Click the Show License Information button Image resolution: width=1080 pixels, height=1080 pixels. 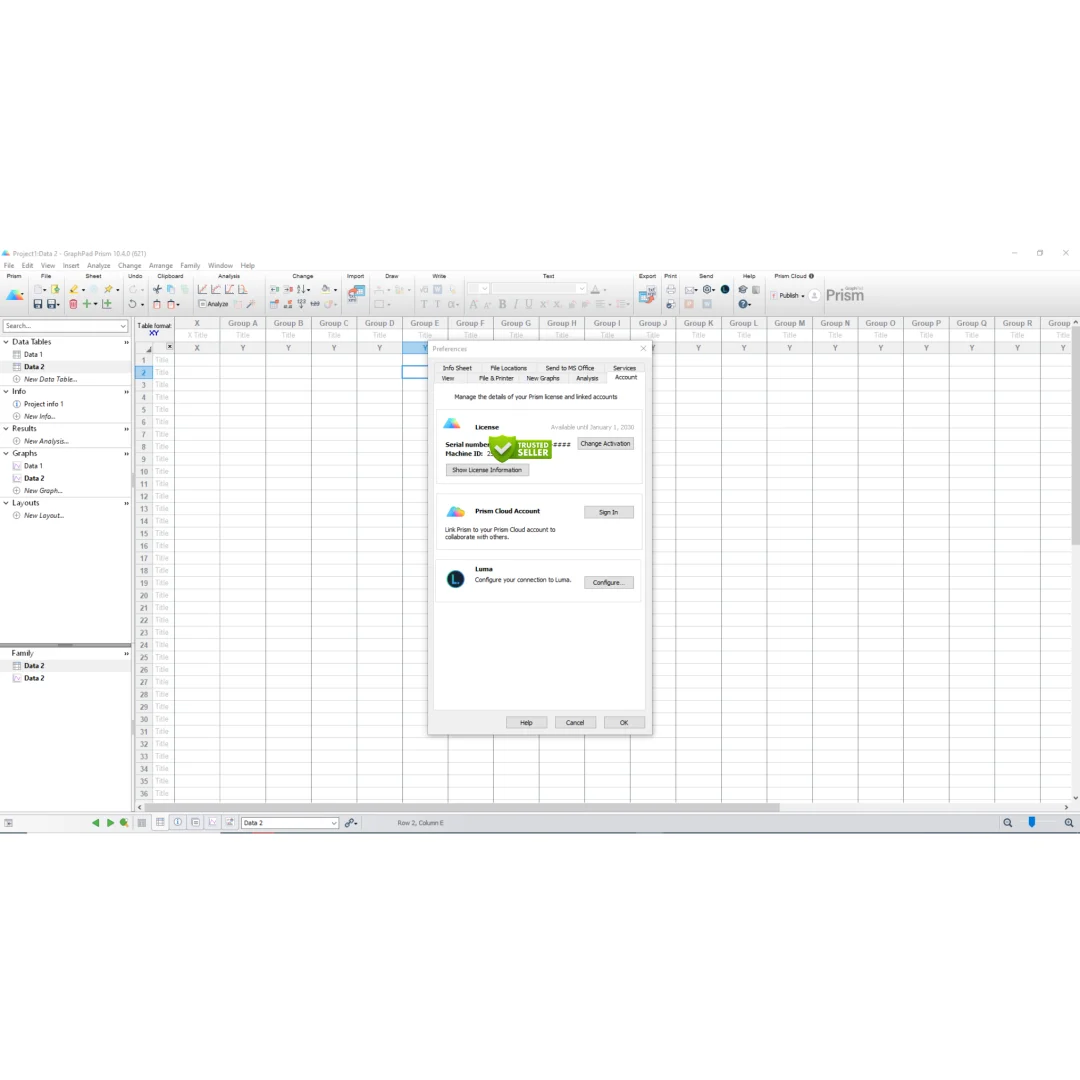(x=487, y=470)
